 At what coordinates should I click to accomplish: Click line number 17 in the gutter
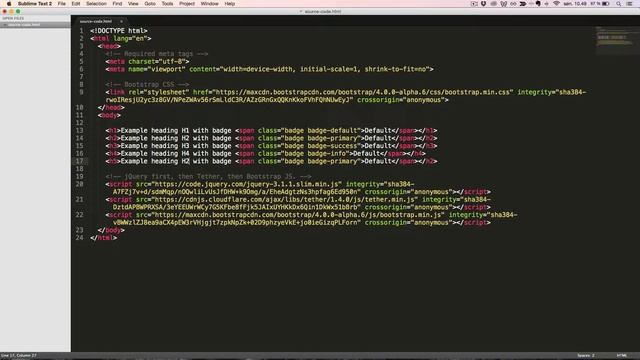point(80,161)
